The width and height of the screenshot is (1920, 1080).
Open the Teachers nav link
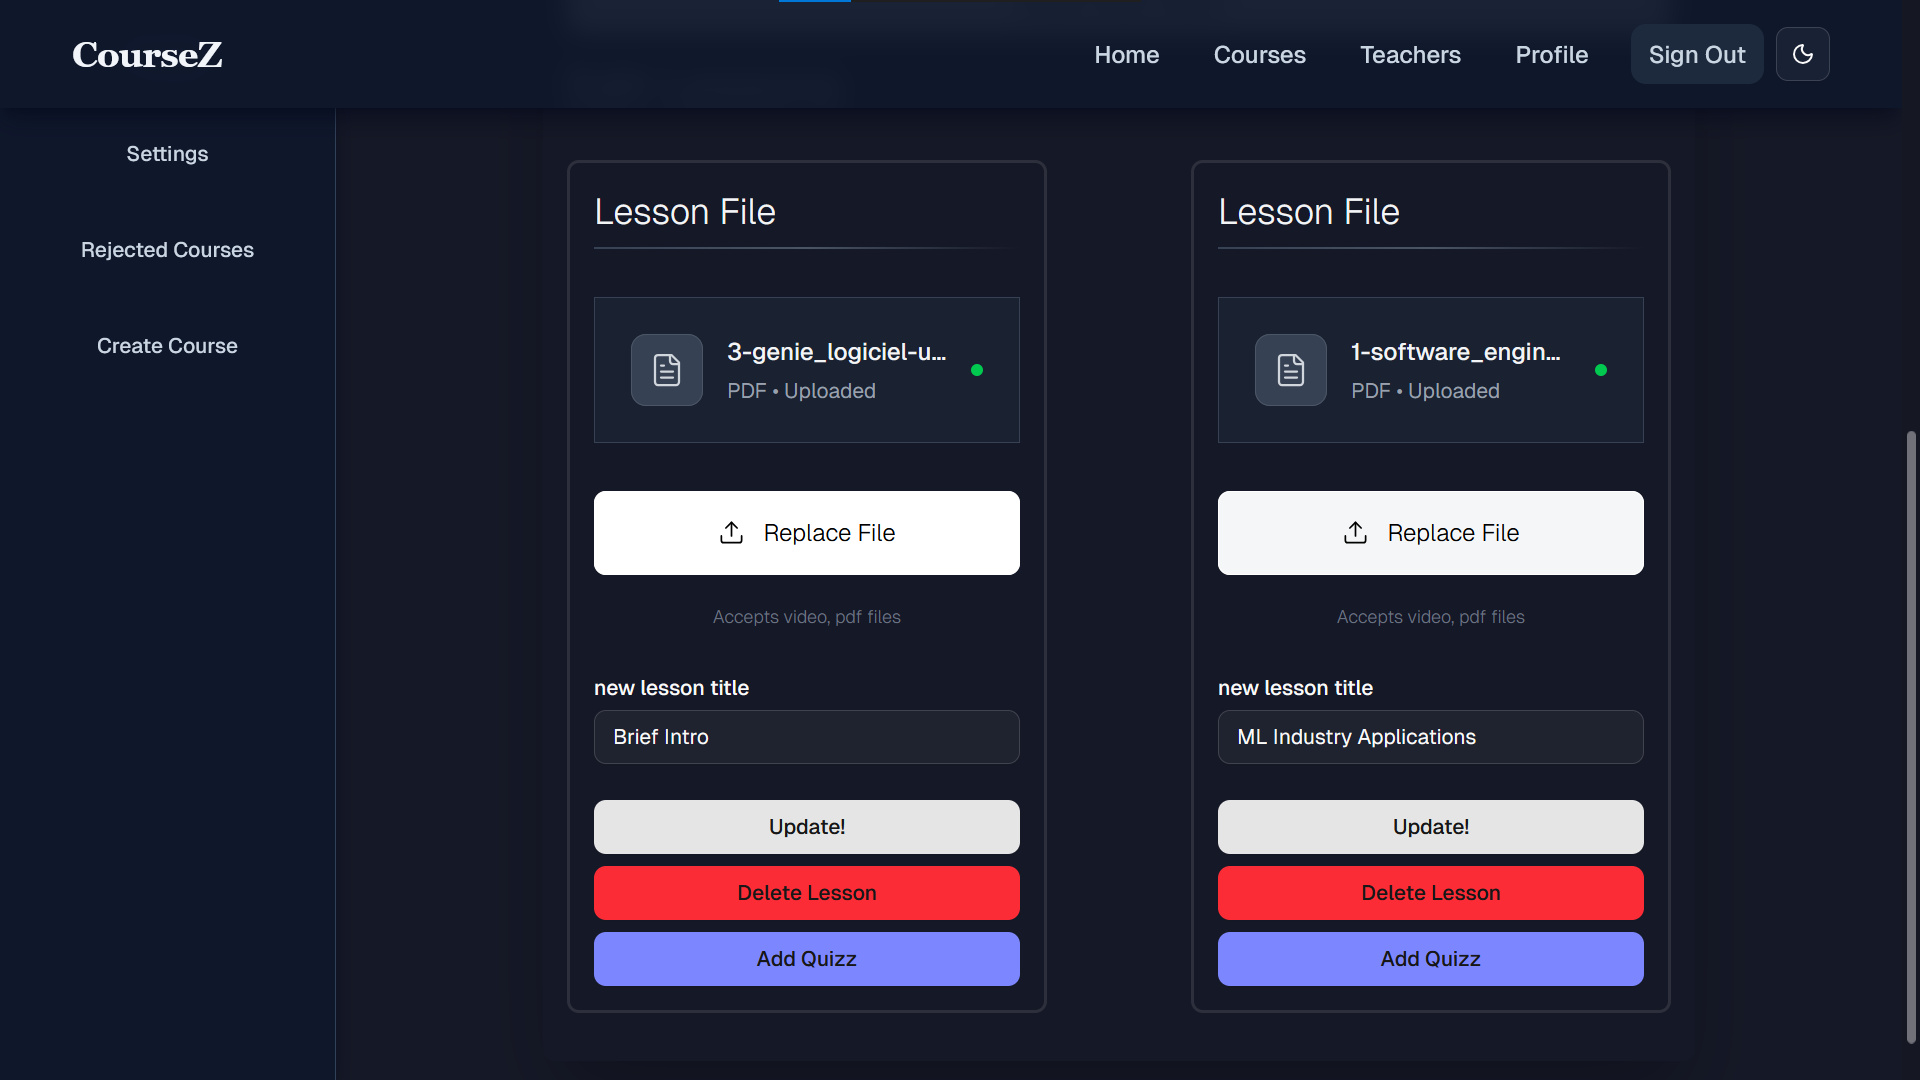point(1410,55)
